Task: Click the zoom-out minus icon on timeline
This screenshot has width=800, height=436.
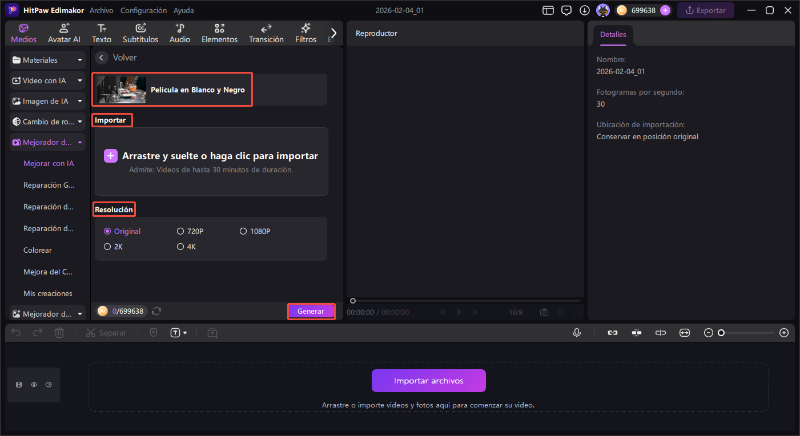Action: [709, 332]
